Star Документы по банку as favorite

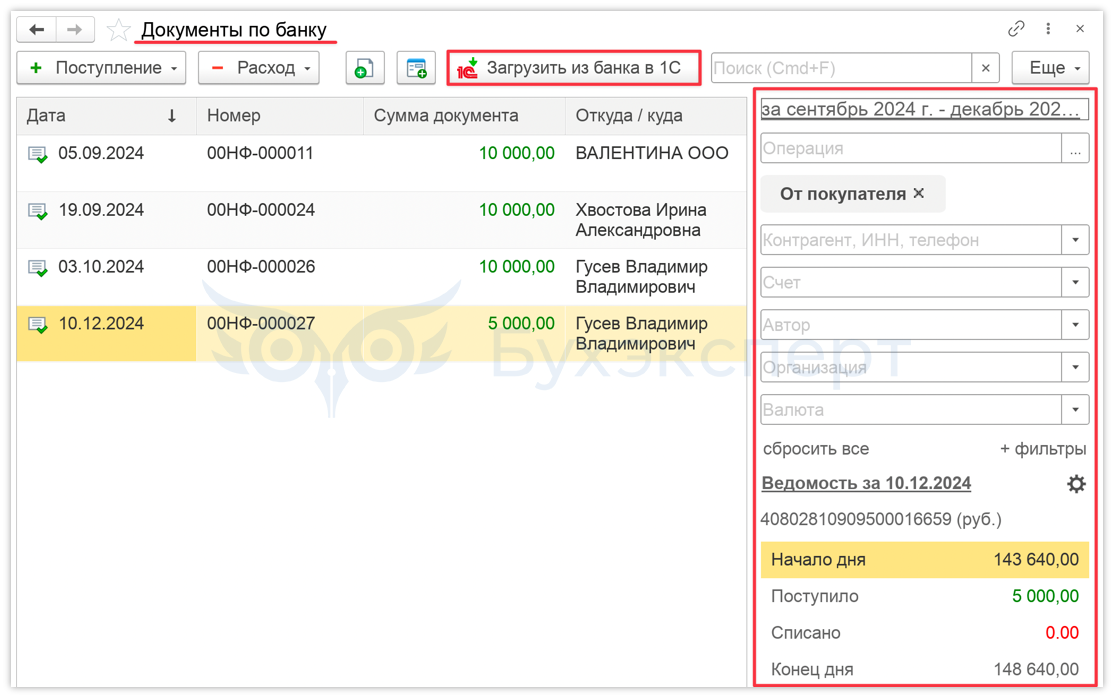click(118, 30)
